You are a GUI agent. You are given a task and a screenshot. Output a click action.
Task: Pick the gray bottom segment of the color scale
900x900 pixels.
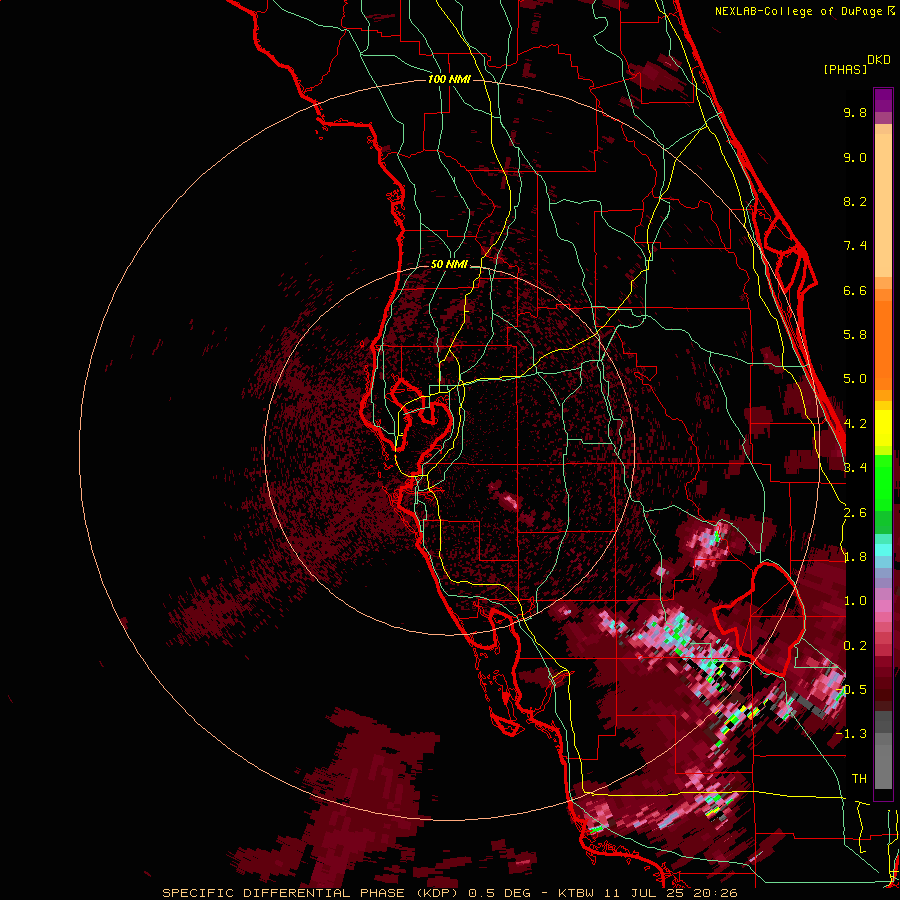pyautogui.click(x=883, y=766)
